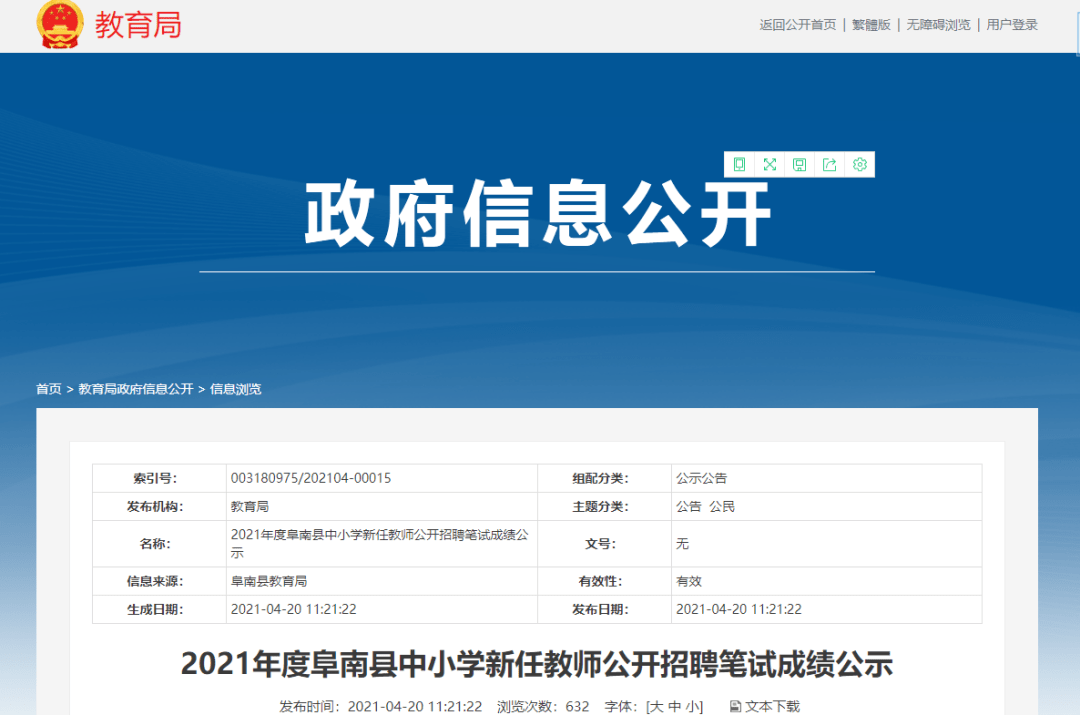Click the 无 document number cell

[827, 543]
